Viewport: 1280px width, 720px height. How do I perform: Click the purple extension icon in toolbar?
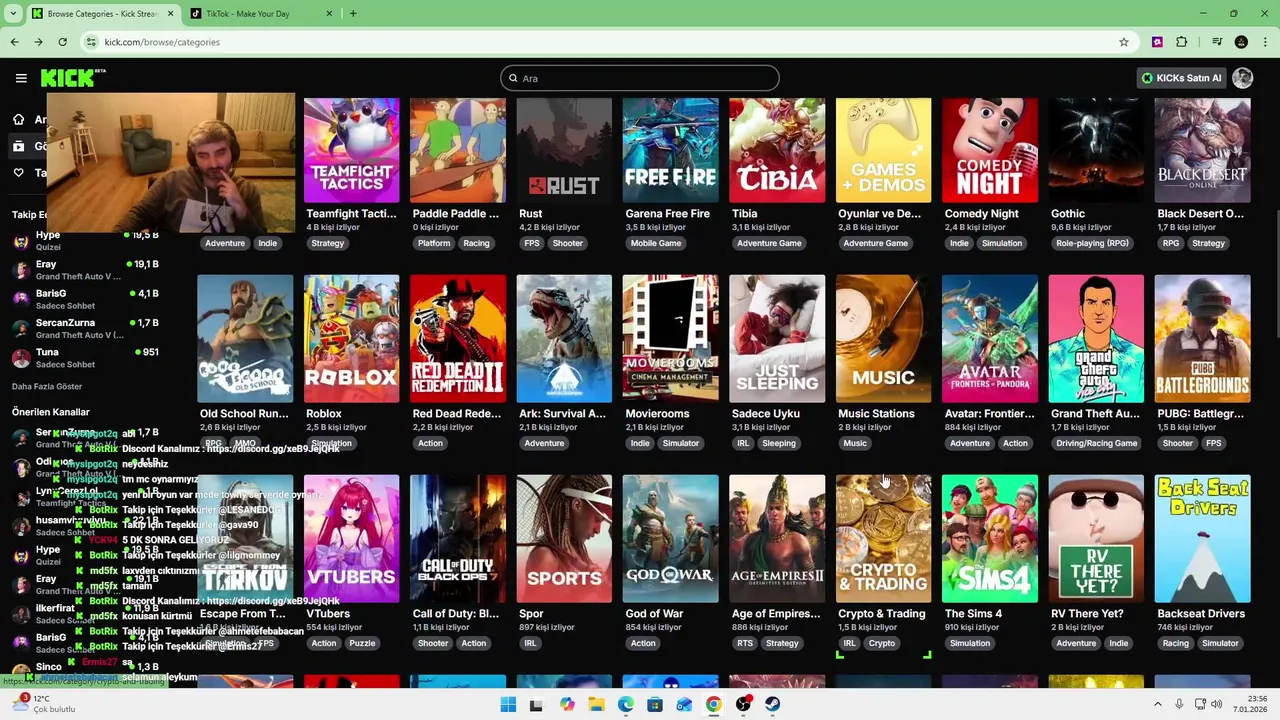pyautogui.click(x=1157, y=42)
